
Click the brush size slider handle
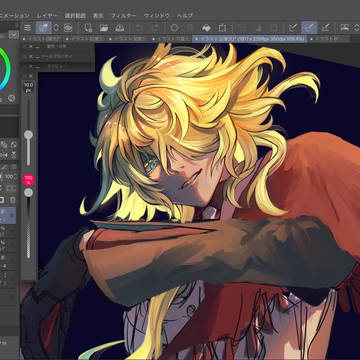[28, 134]
